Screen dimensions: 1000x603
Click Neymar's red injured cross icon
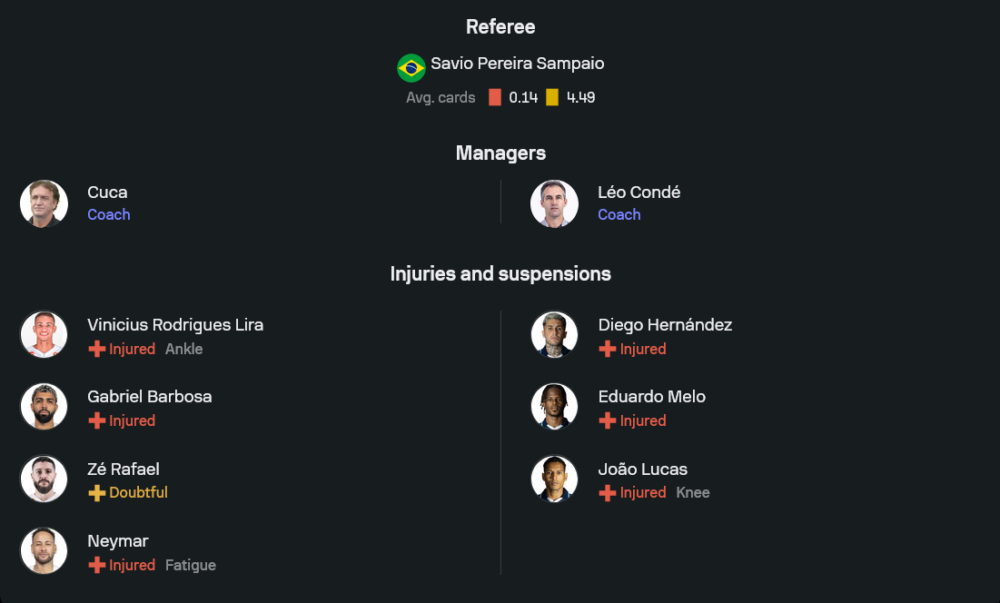coord(97,565)
